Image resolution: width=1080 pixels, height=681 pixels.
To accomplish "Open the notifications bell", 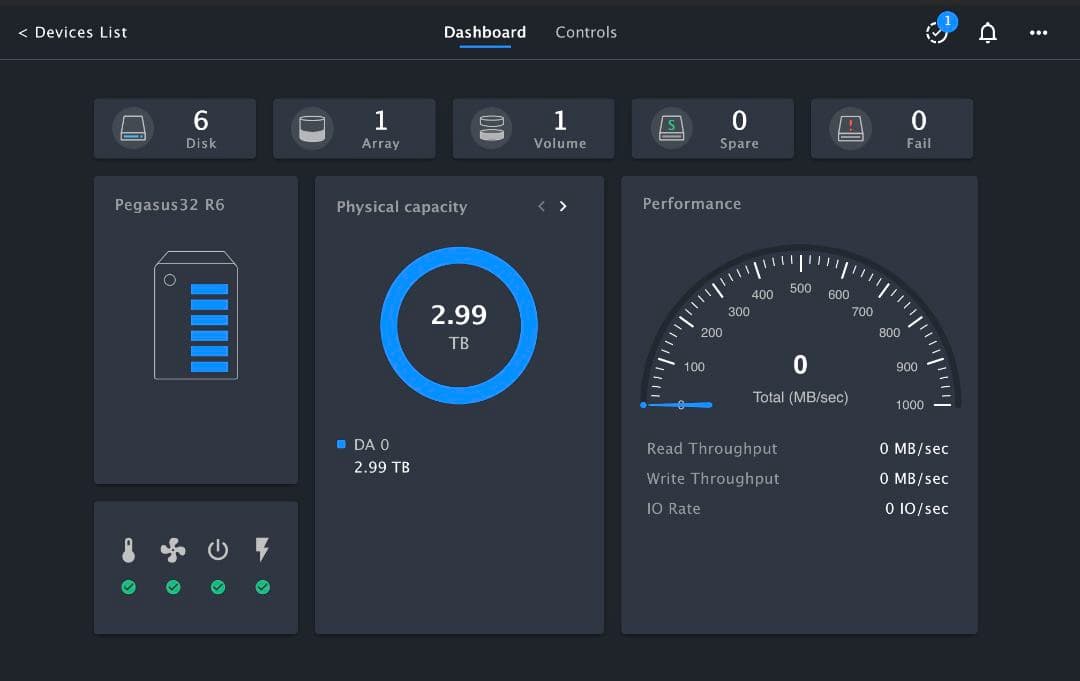I will [x=988, y=33].
